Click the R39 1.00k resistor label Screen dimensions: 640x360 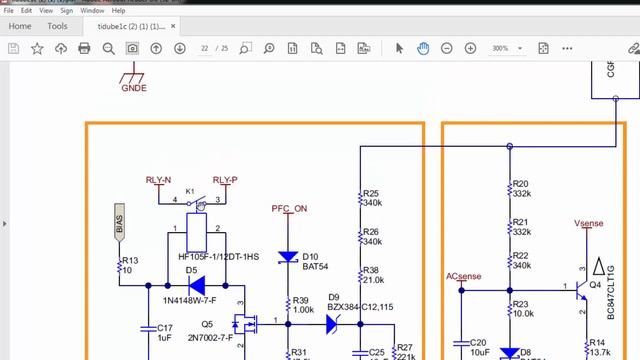tap(302, 305)
